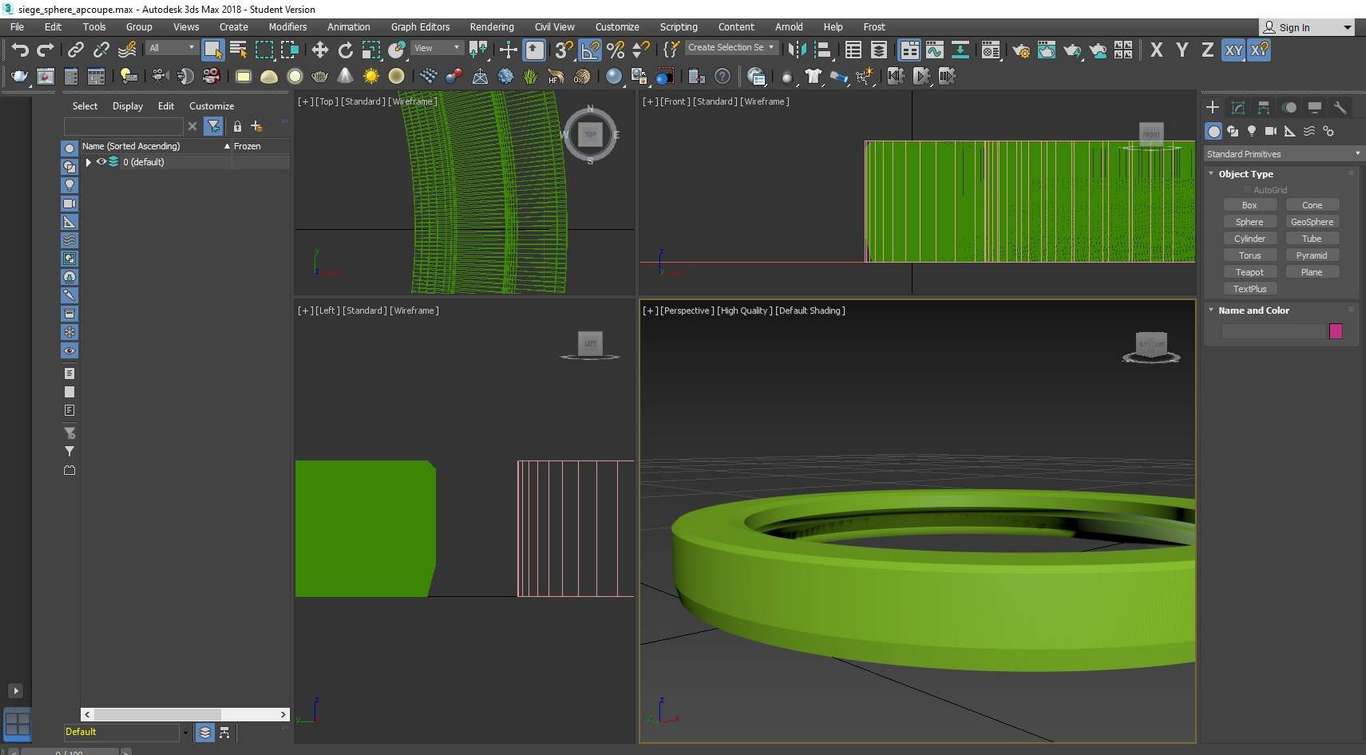Expand the 0 (default) layer tree
The width and height of the screenshot is (1366, 755).
point(88,162)
